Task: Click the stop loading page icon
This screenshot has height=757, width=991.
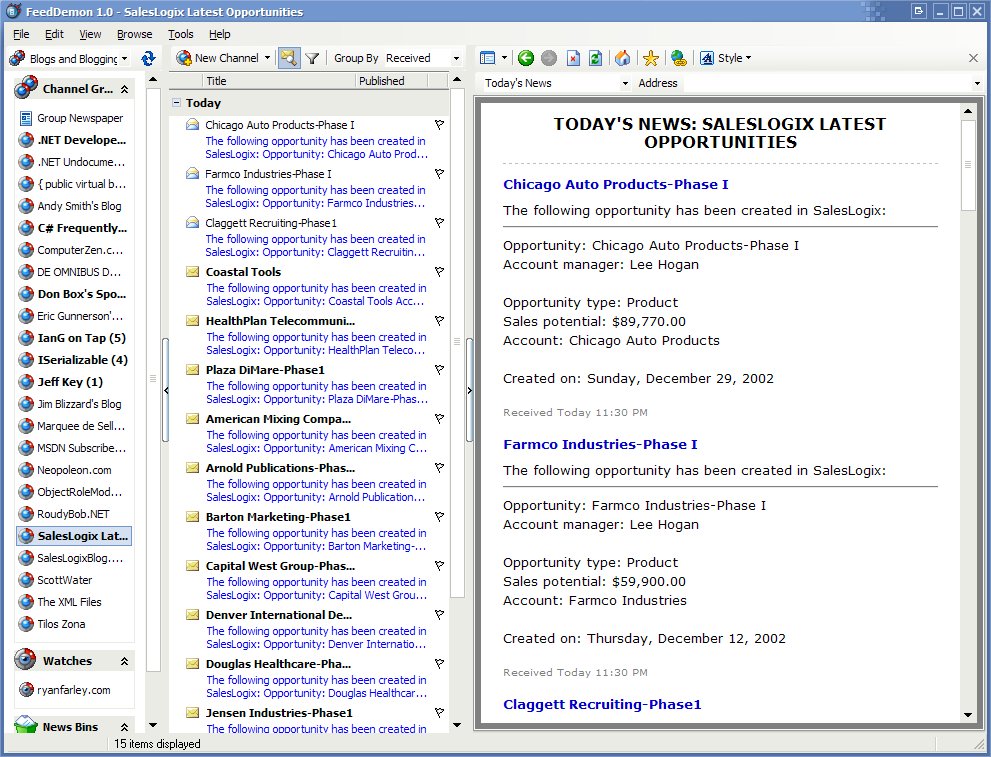Action: coord(573,58)
